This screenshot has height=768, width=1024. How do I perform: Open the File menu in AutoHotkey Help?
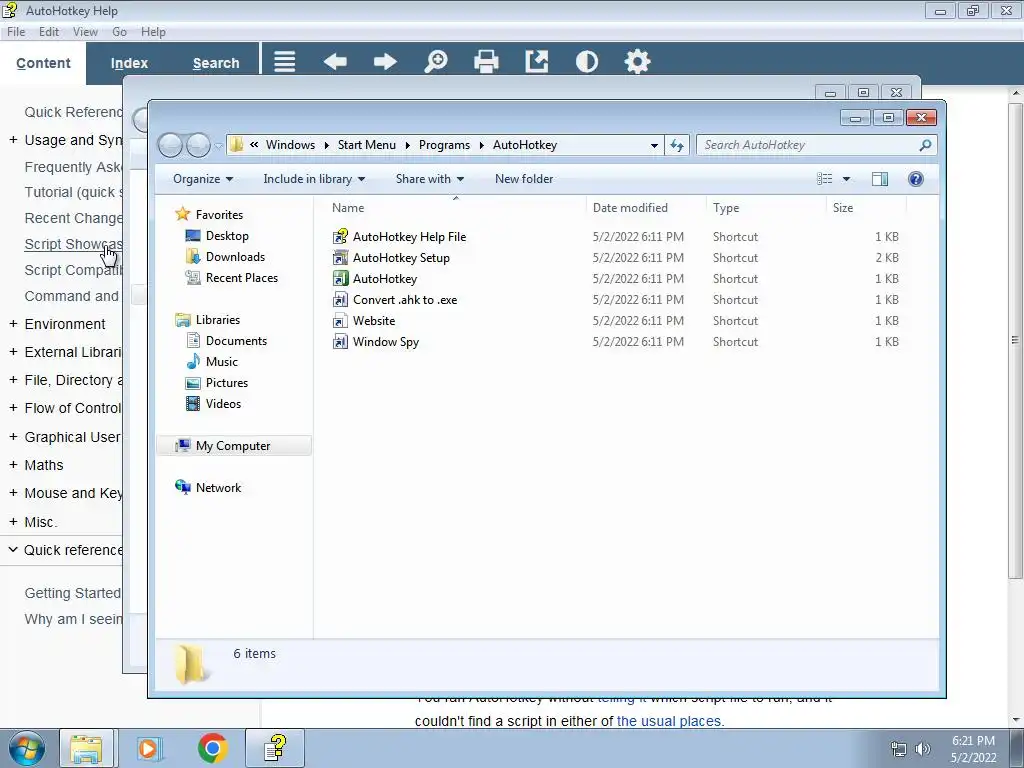16,32
